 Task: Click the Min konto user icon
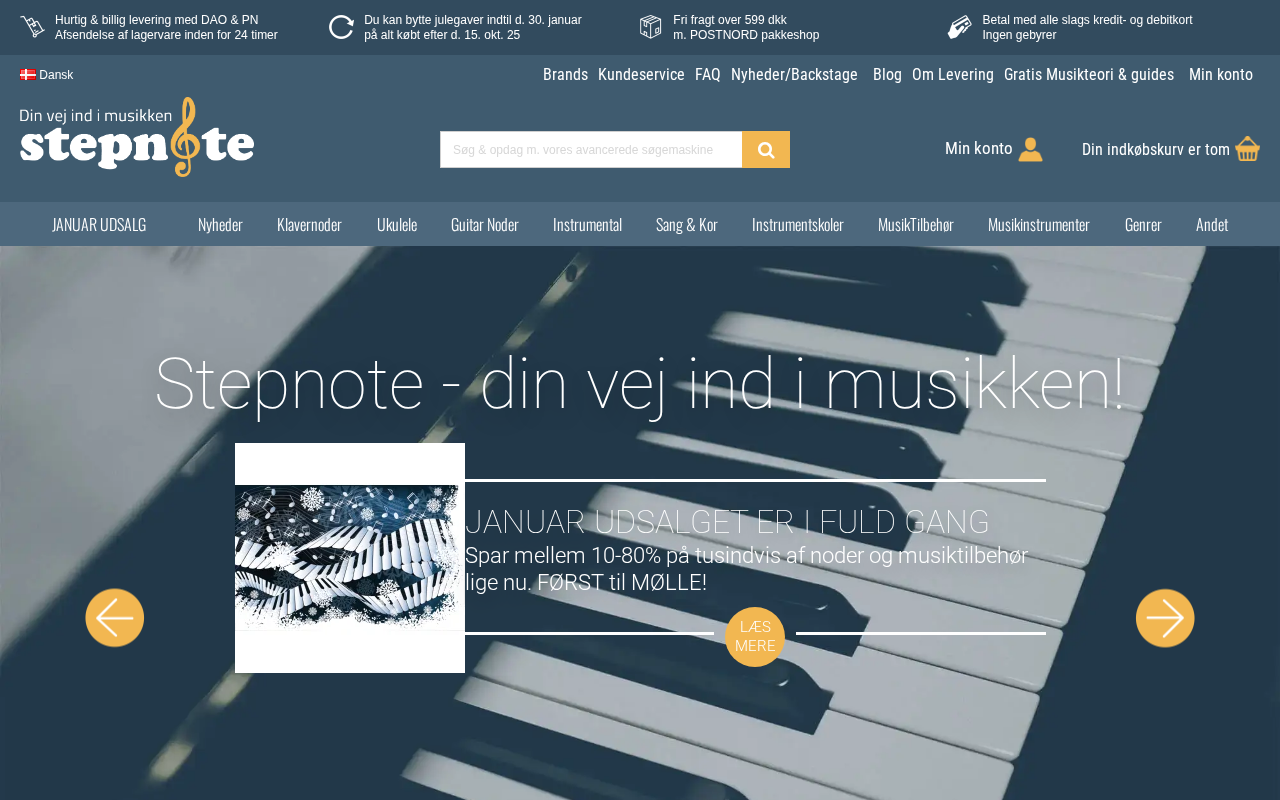1030,149
